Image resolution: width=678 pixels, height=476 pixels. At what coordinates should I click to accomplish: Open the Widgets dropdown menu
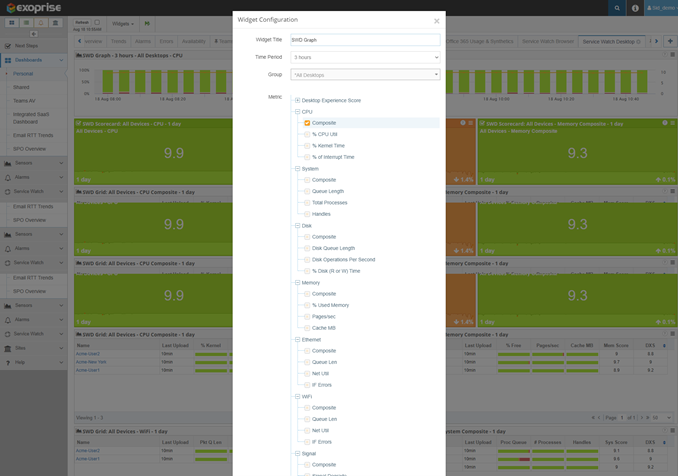point(123,24)
